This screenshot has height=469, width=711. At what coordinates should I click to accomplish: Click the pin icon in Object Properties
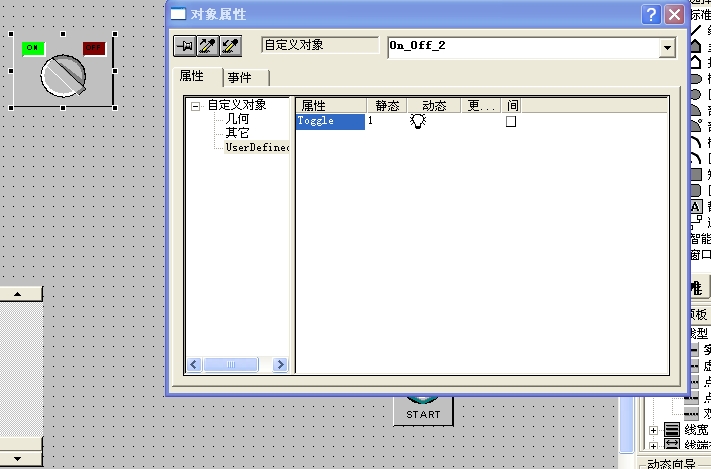(x=185, y=46)
